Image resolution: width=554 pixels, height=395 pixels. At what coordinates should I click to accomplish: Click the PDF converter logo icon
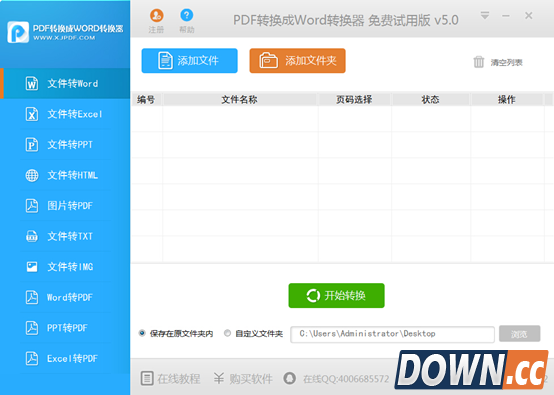[18, 32]
